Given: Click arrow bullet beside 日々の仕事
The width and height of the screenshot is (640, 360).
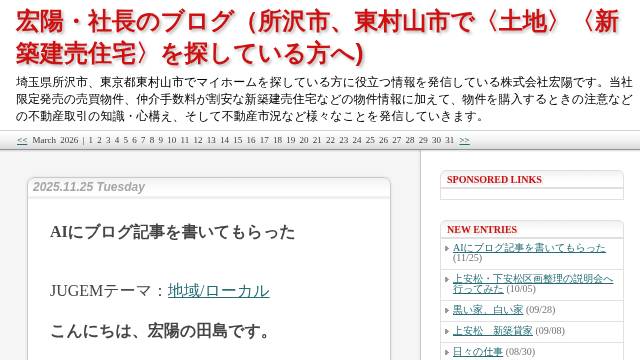Looking at the screenshot, I should point(447,352).
